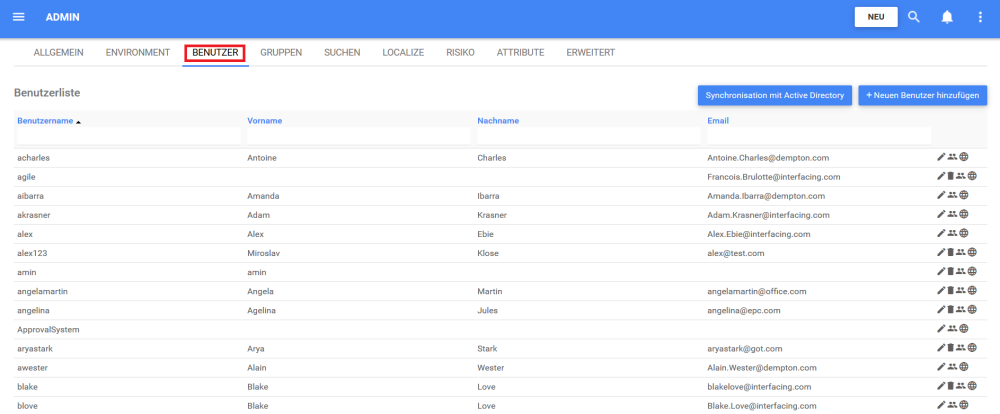Delete the alex123 user
The height and width of the screenshot is (414, 1000).
point(951,252)
